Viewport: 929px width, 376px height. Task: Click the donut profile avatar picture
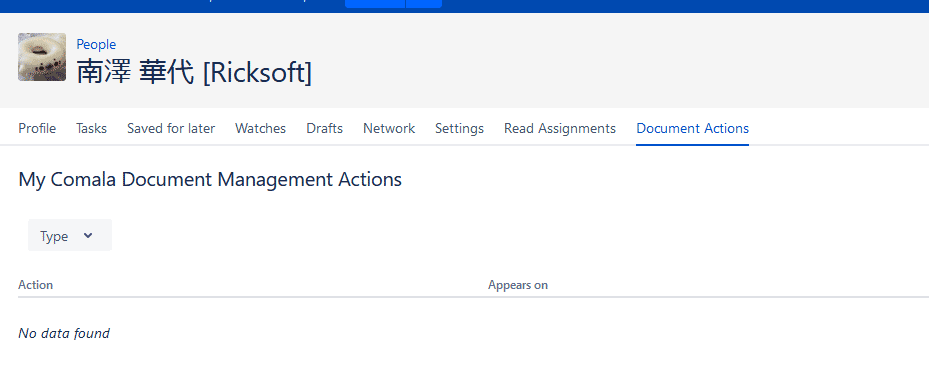tap(42, 57)
